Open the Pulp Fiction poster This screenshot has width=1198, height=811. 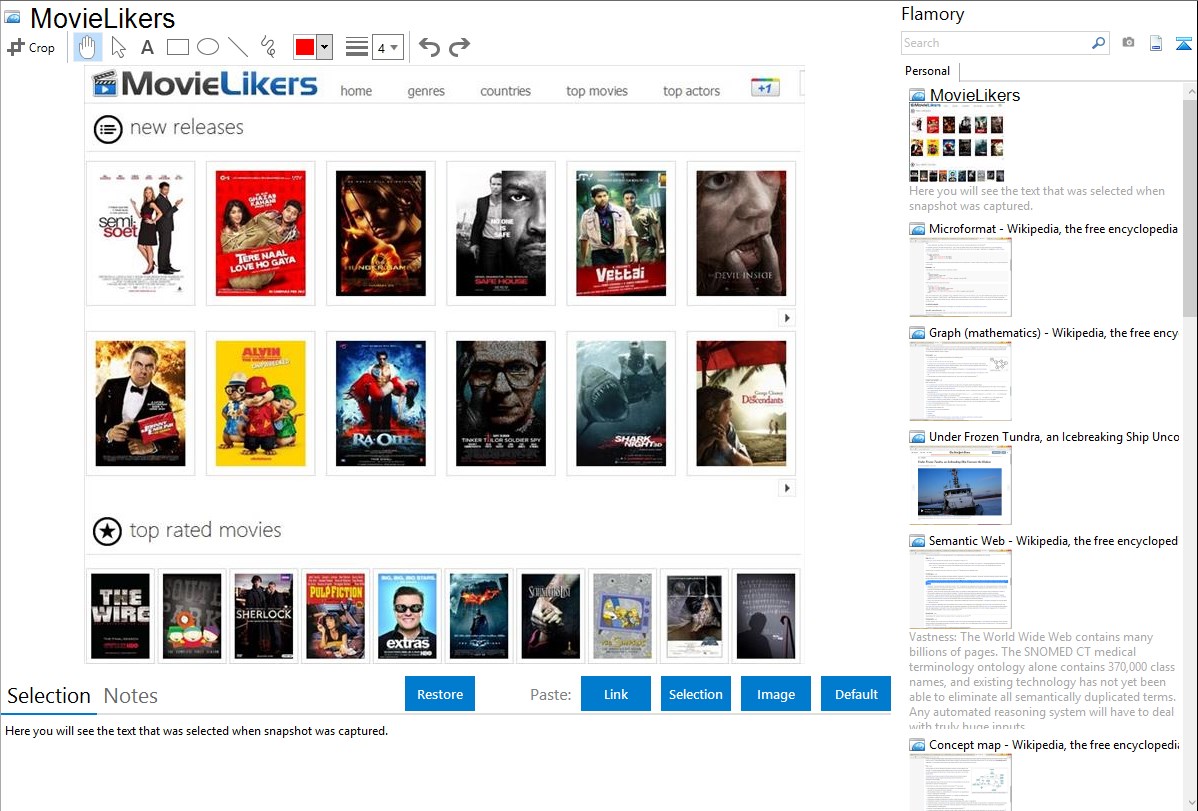(335, 616)
